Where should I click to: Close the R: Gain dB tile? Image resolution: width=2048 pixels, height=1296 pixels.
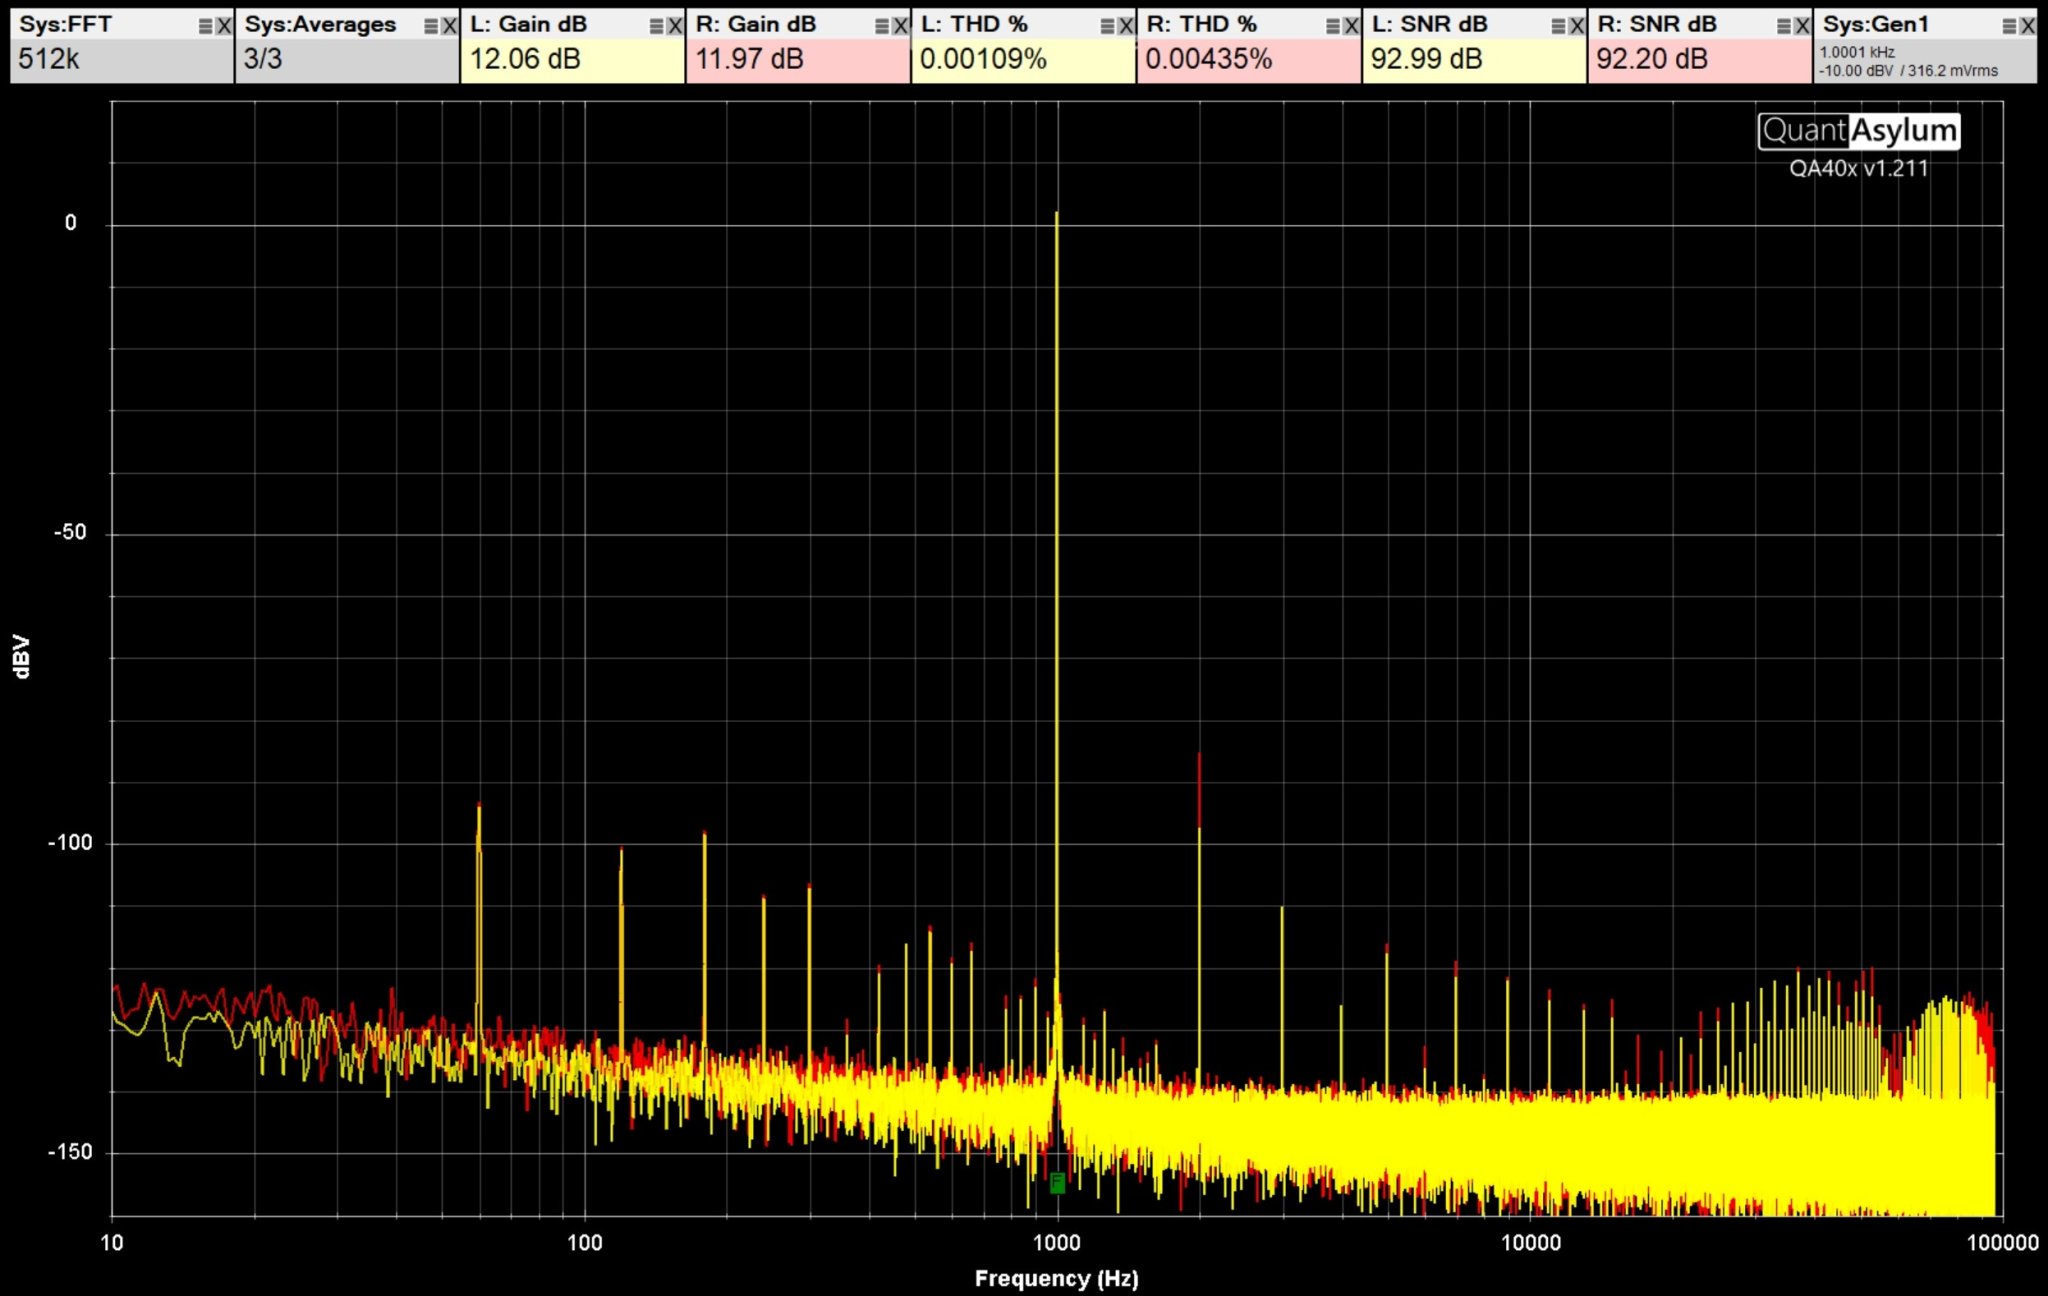[901, 26]
